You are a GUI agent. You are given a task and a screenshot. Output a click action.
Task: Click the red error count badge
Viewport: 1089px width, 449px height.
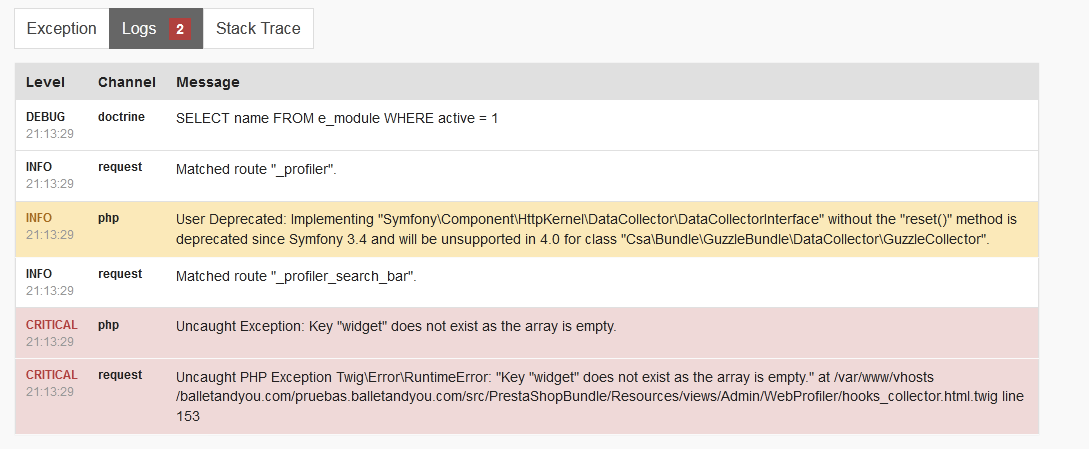pos(180,29)
